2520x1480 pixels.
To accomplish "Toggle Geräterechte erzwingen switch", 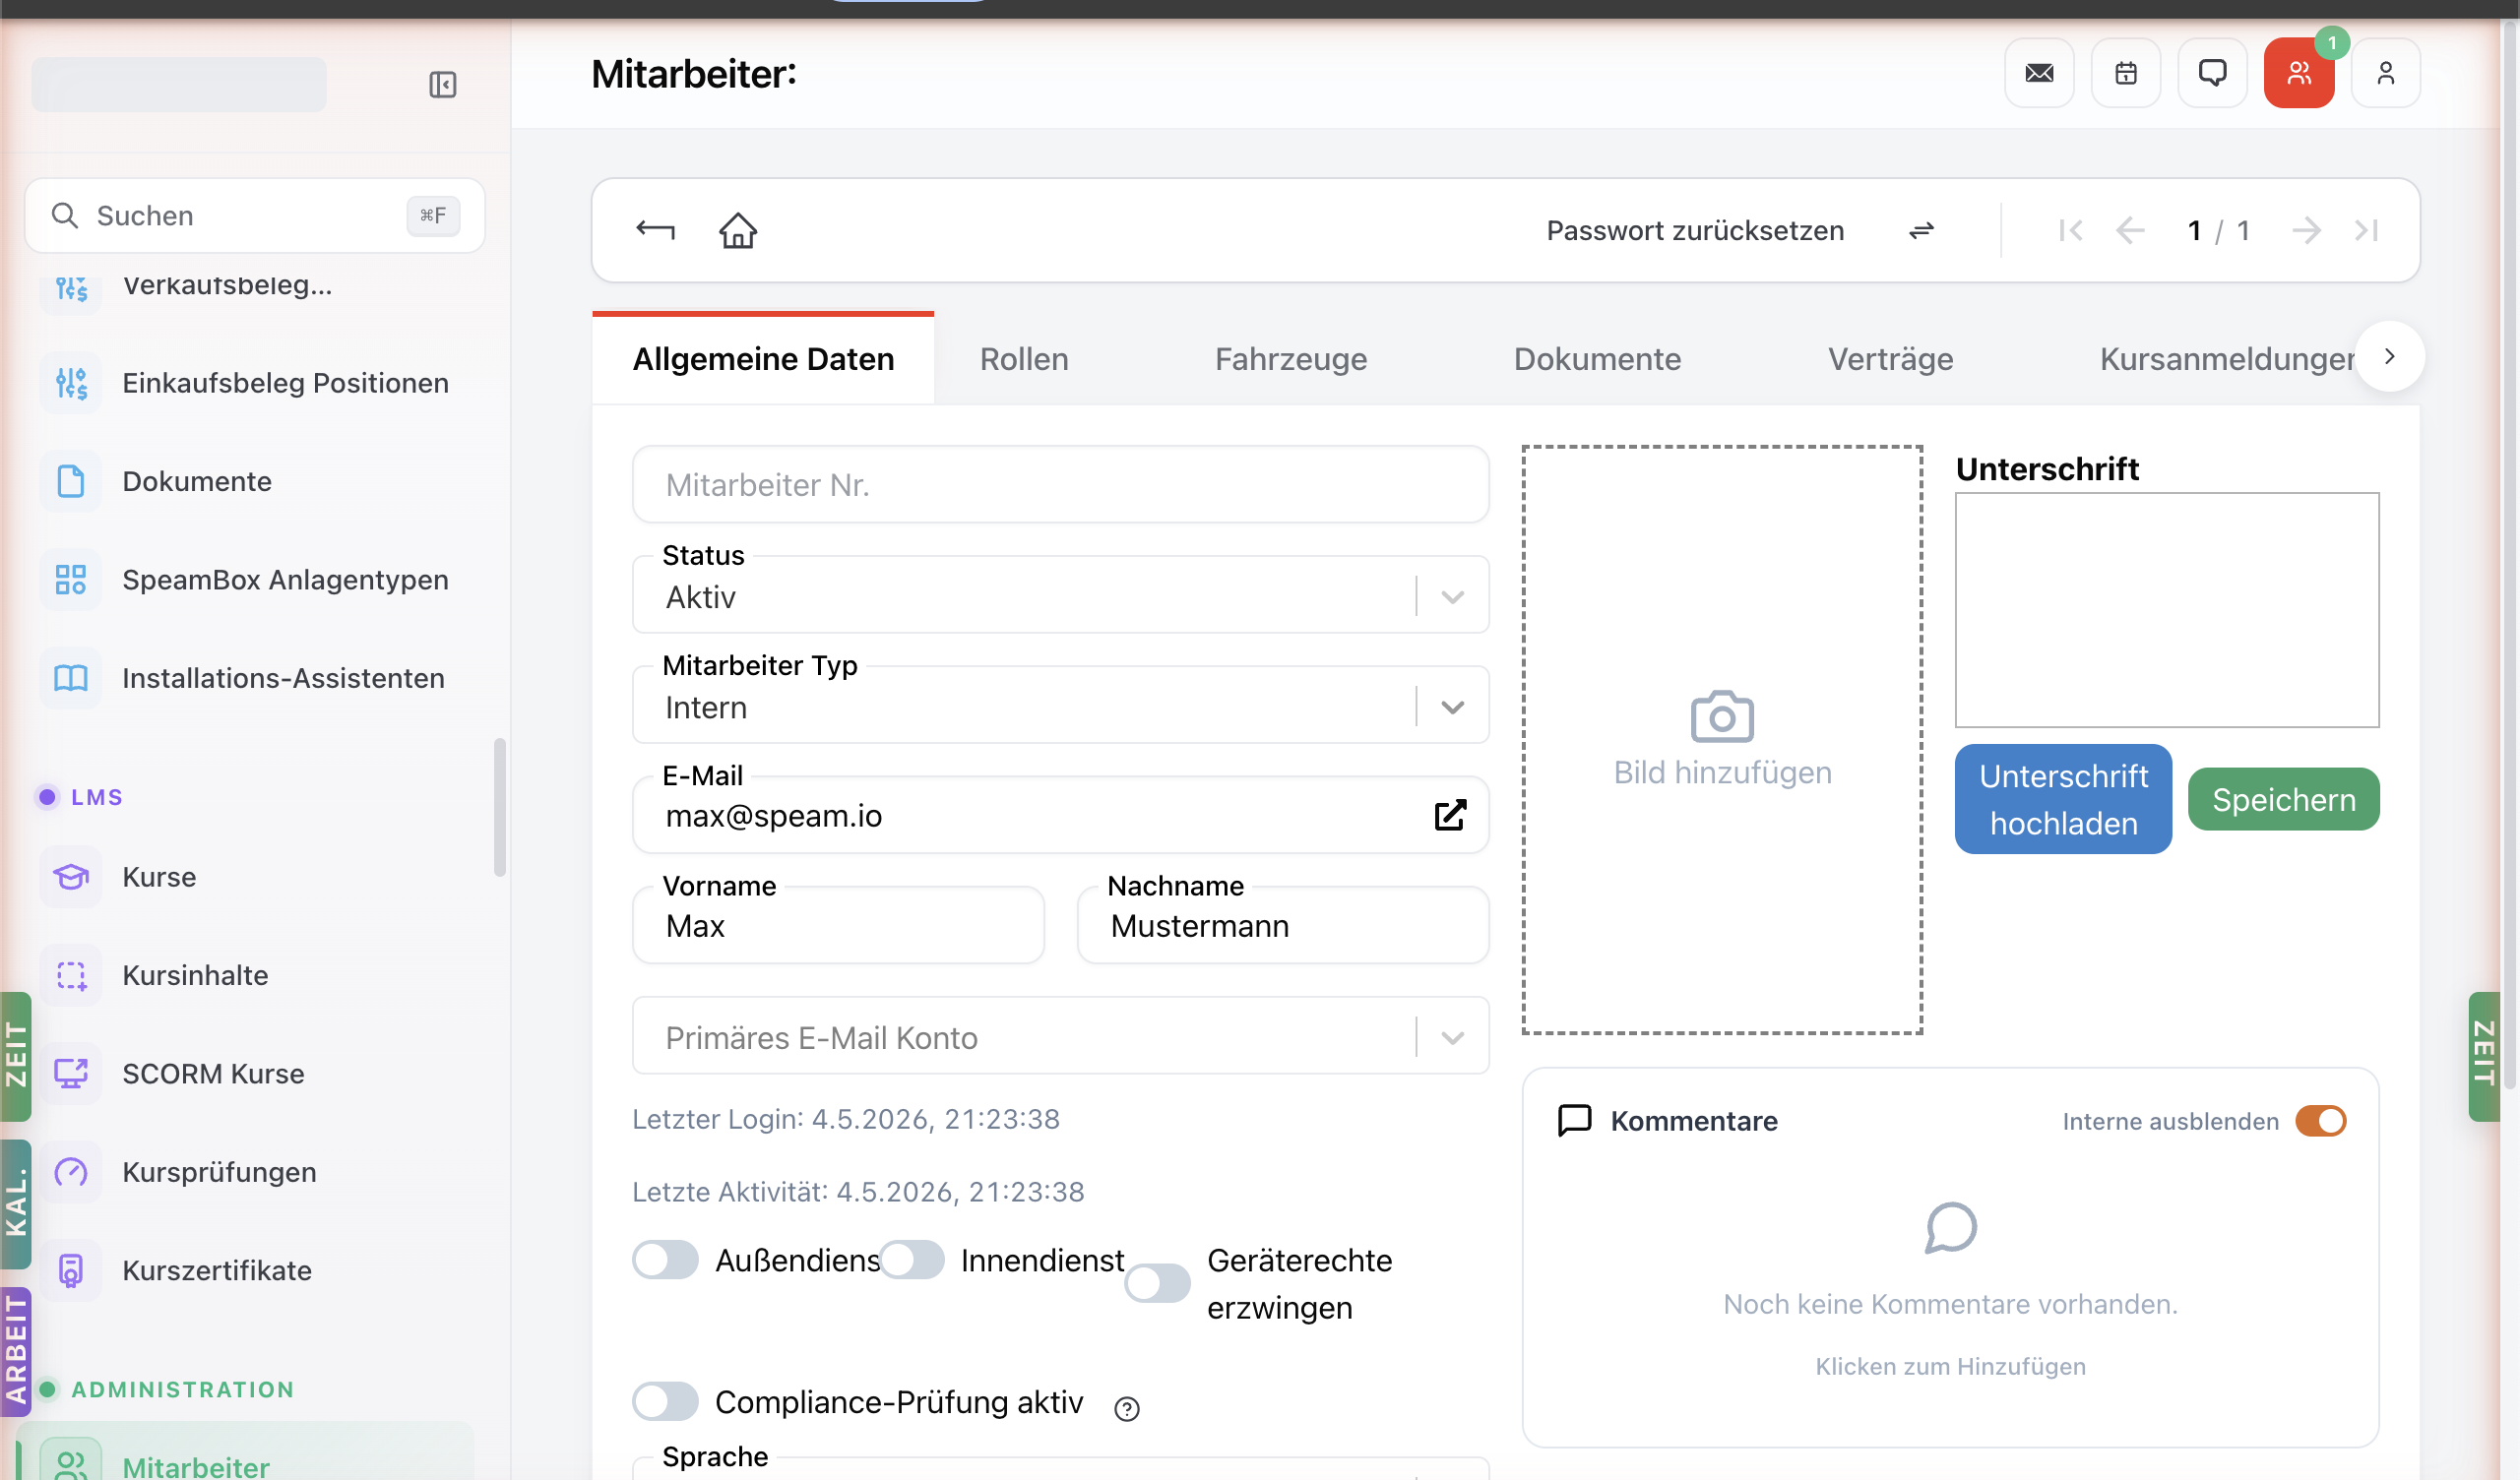I will pos(1157,1284).
